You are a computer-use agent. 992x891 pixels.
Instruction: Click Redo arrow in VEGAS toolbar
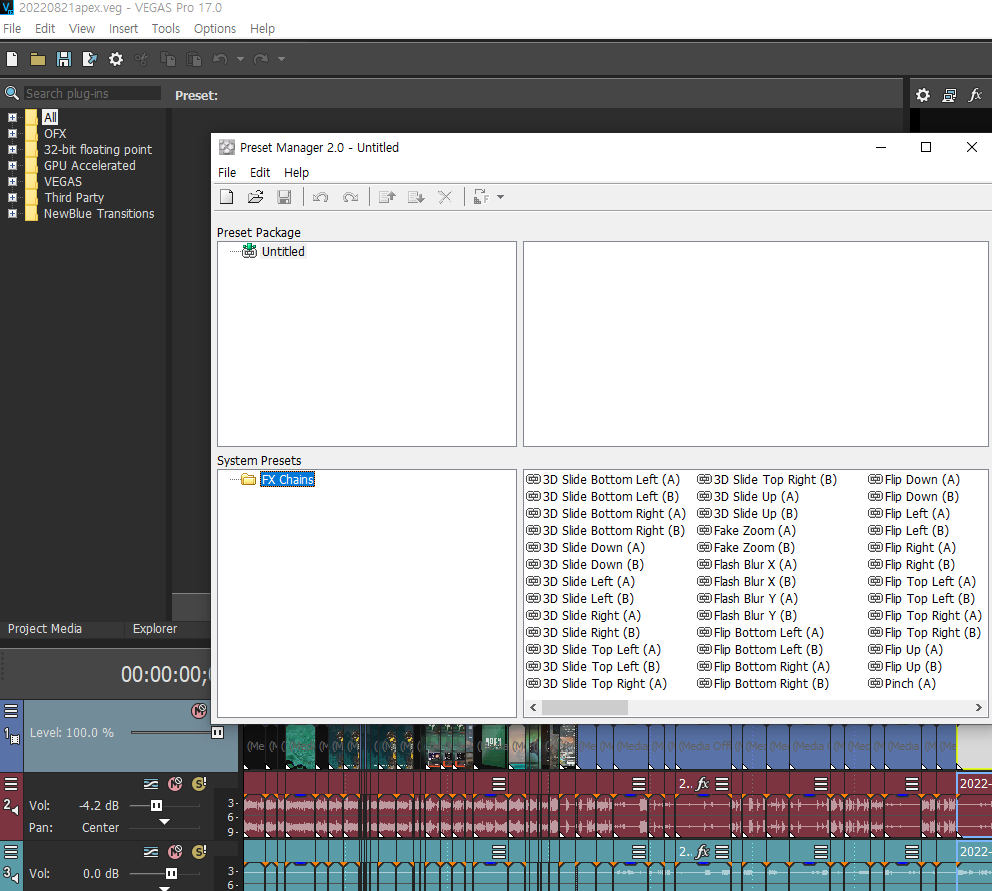click(x=261, y=59)
